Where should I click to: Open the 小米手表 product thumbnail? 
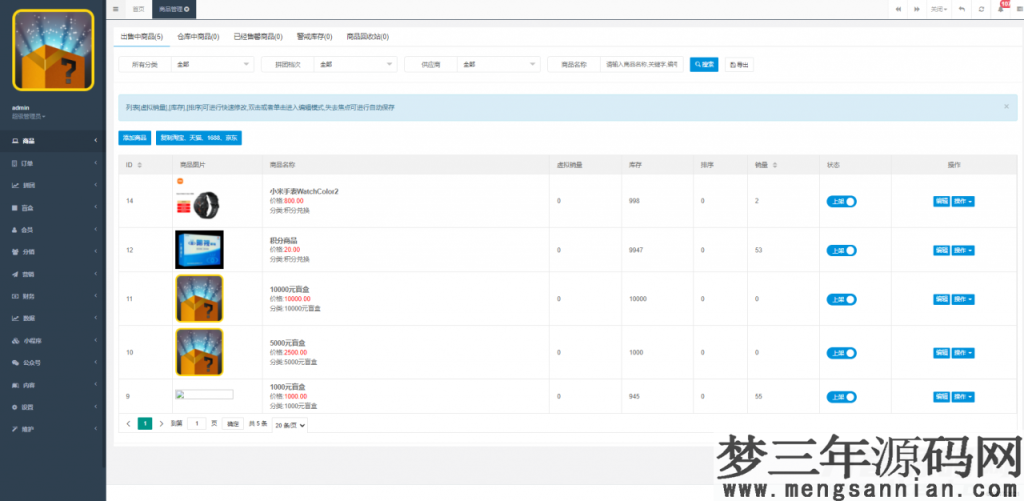(199, 201)
